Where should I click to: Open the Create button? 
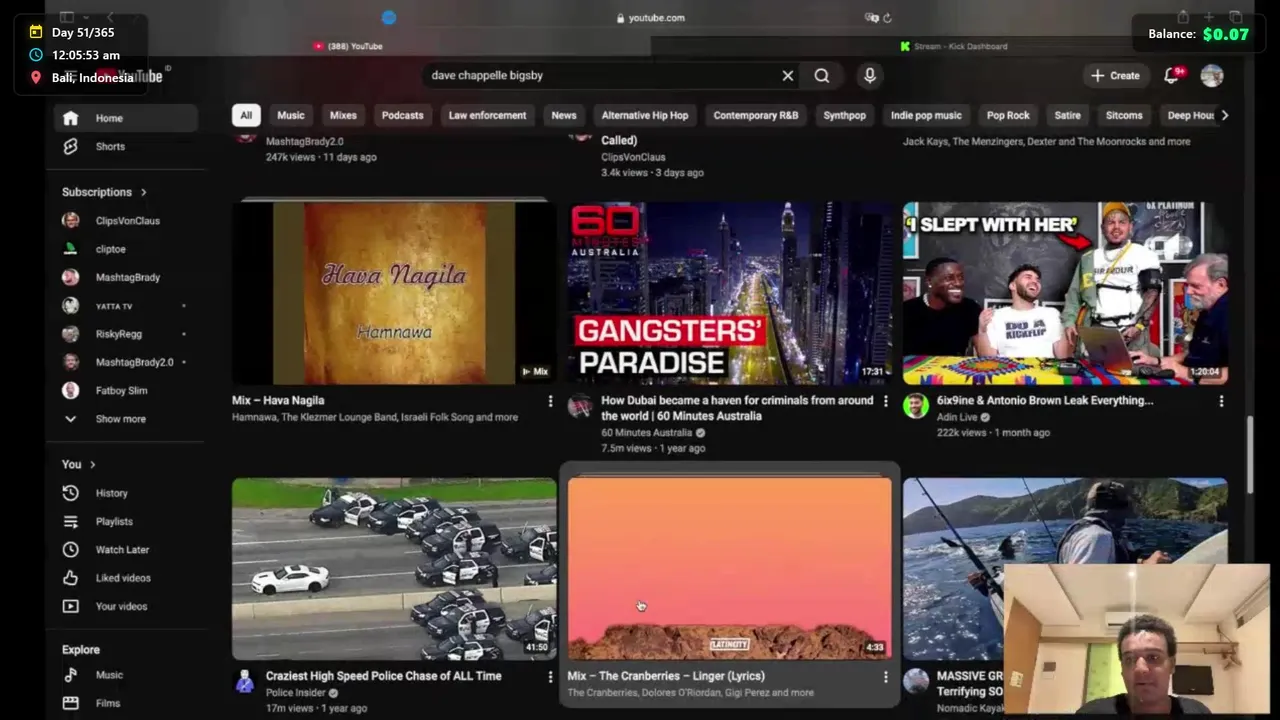(1116, 76)
